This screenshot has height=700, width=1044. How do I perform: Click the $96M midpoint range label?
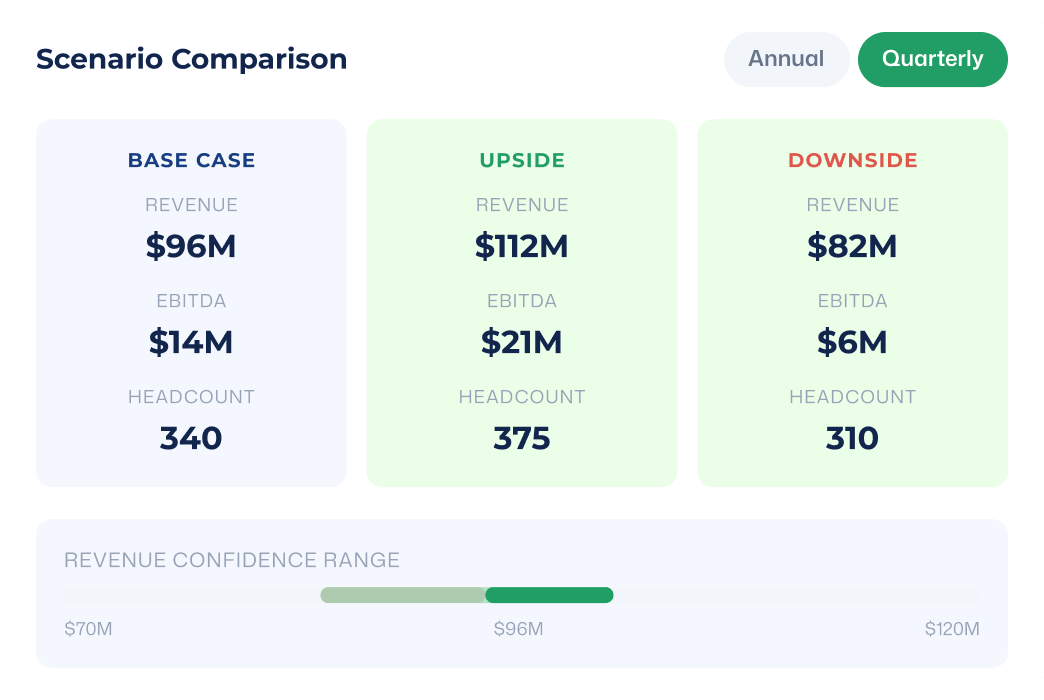[x=519, y=629]
